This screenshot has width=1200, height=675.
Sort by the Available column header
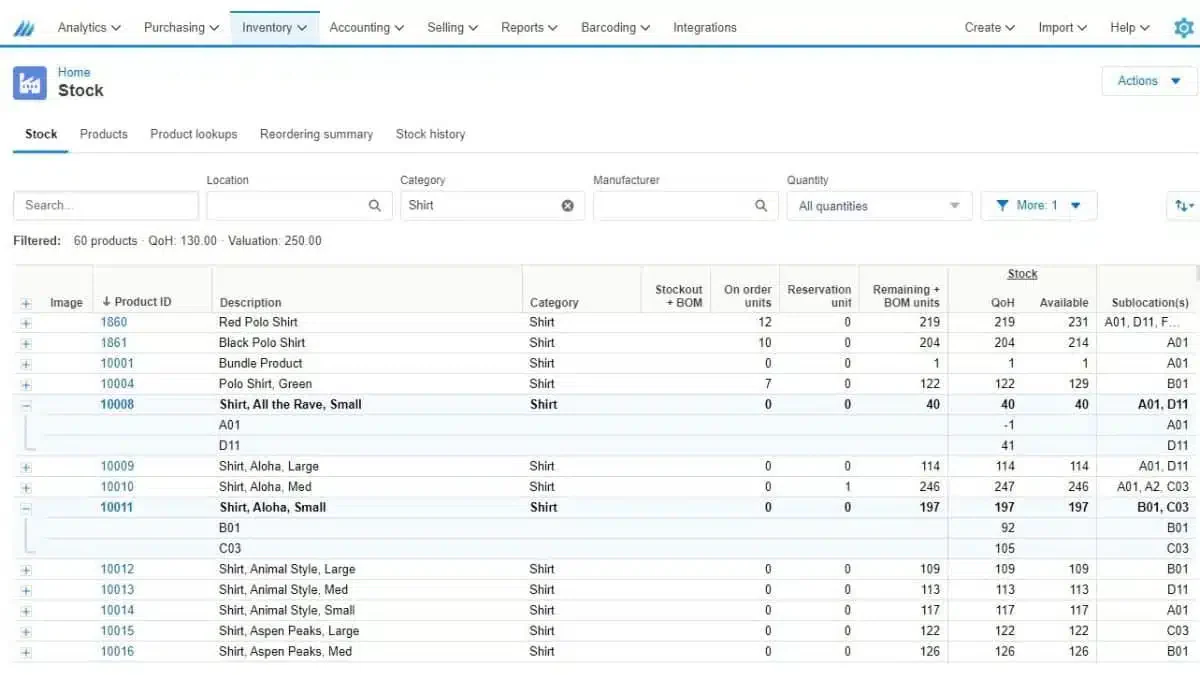tap(1064, 303)
